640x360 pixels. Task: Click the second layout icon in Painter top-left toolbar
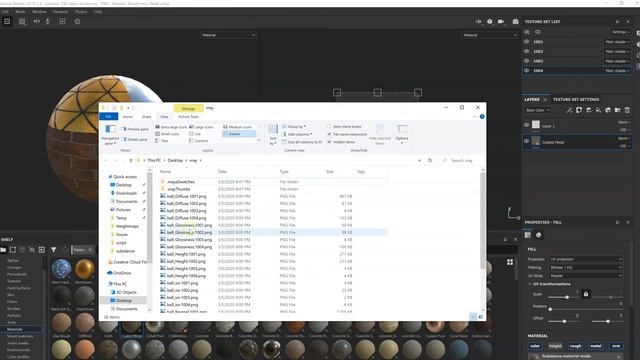point(22,21)
